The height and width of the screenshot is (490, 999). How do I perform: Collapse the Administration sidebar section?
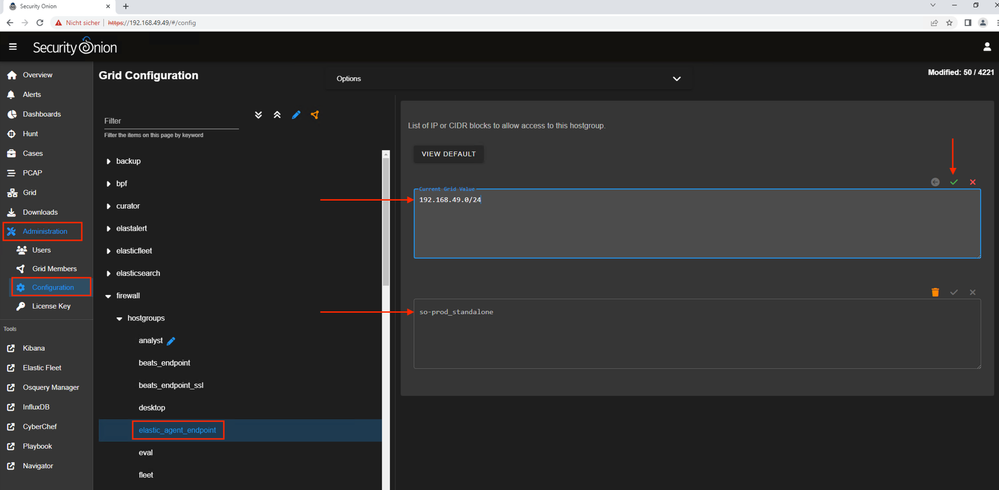(43, 231)
